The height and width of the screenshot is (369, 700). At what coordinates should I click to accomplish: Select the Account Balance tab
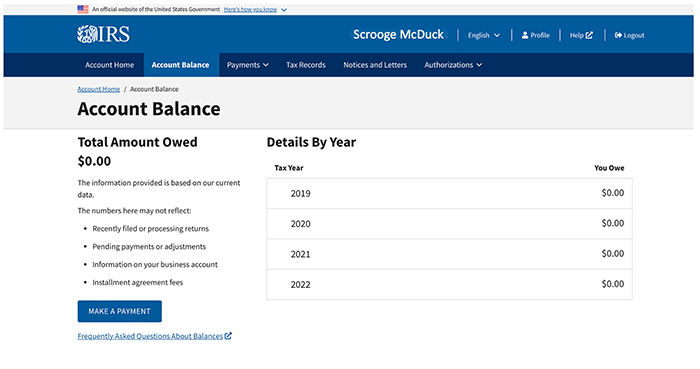coord(180,65)
